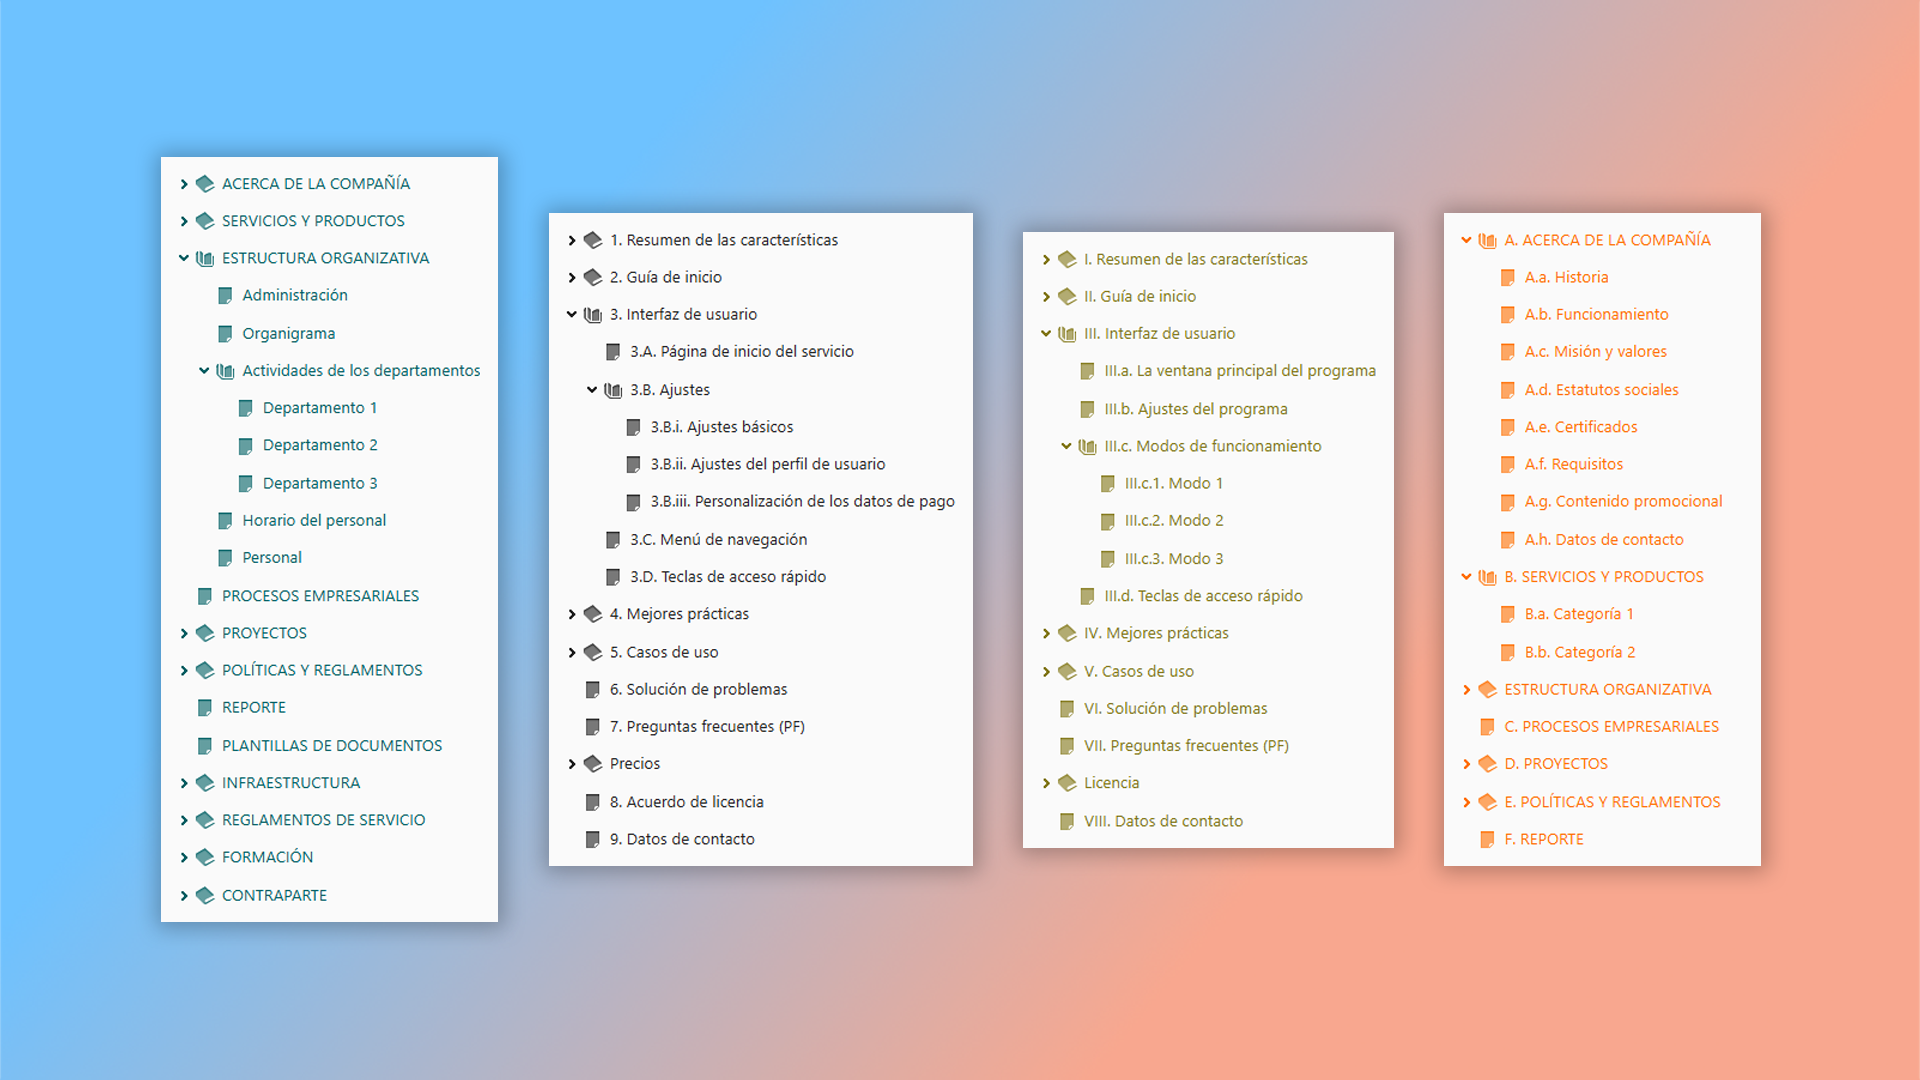Click gray page icon beside 3.B.i. Ajustes básicos
Viewport: 1920px width, 1080px height.
pos(633,427)
